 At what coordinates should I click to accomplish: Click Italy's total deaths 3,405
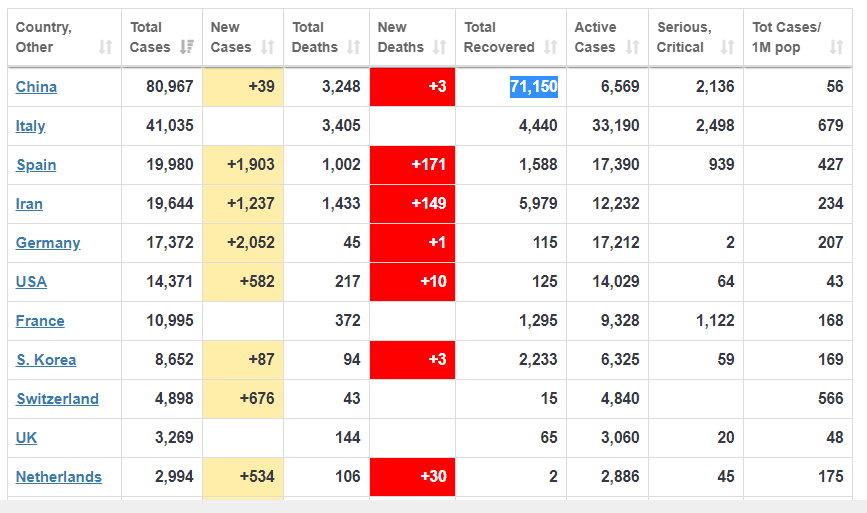point(341,125)
